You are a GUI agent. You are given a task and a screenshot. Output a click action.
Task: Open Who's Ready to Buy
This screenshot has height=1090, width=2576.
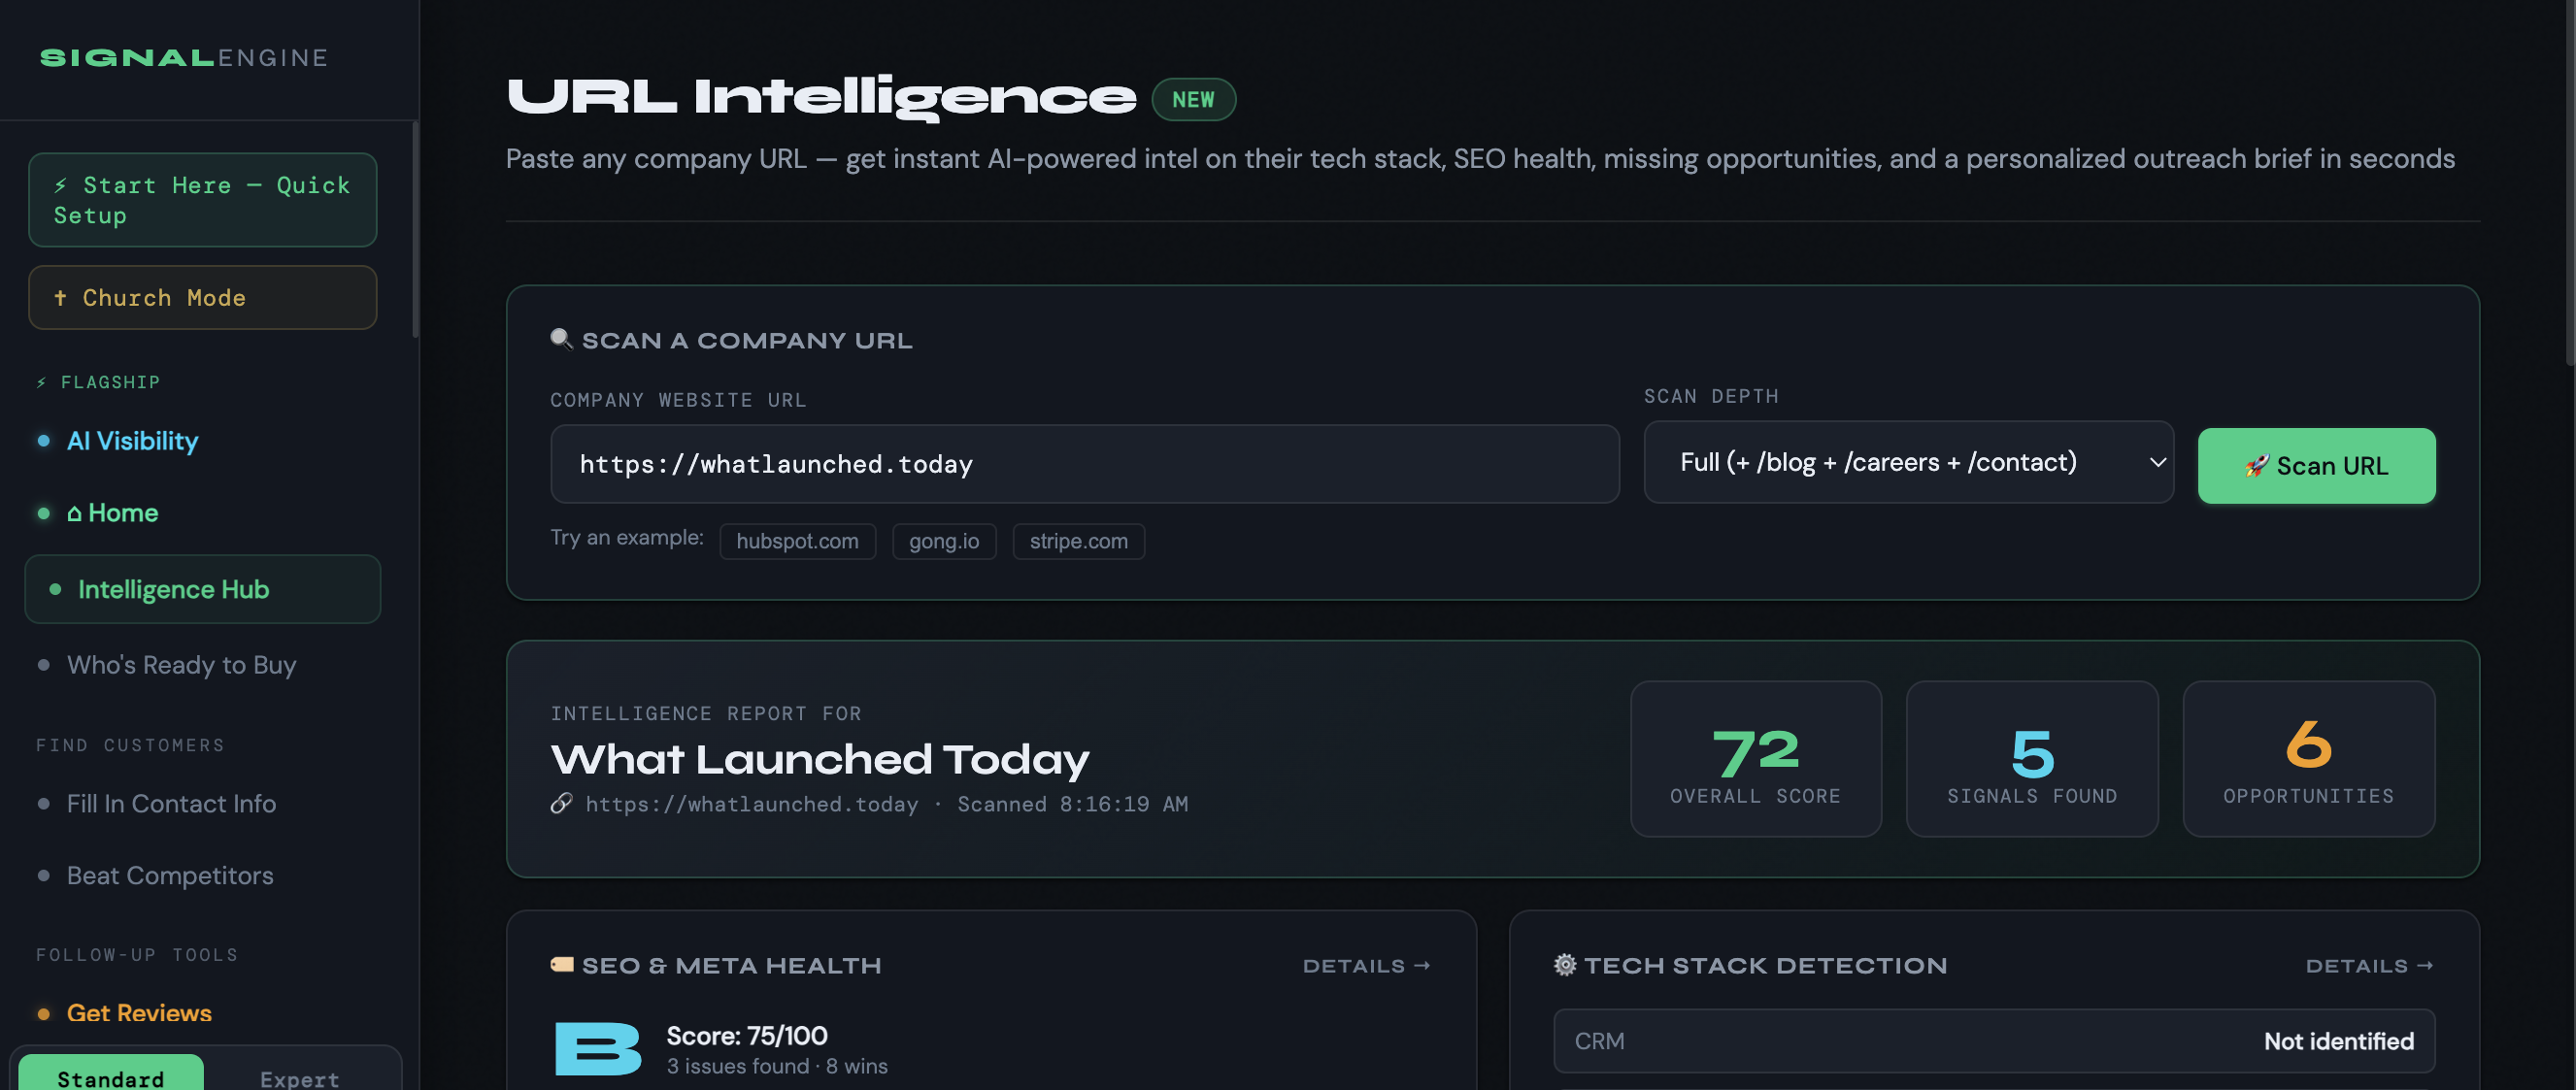181,665
